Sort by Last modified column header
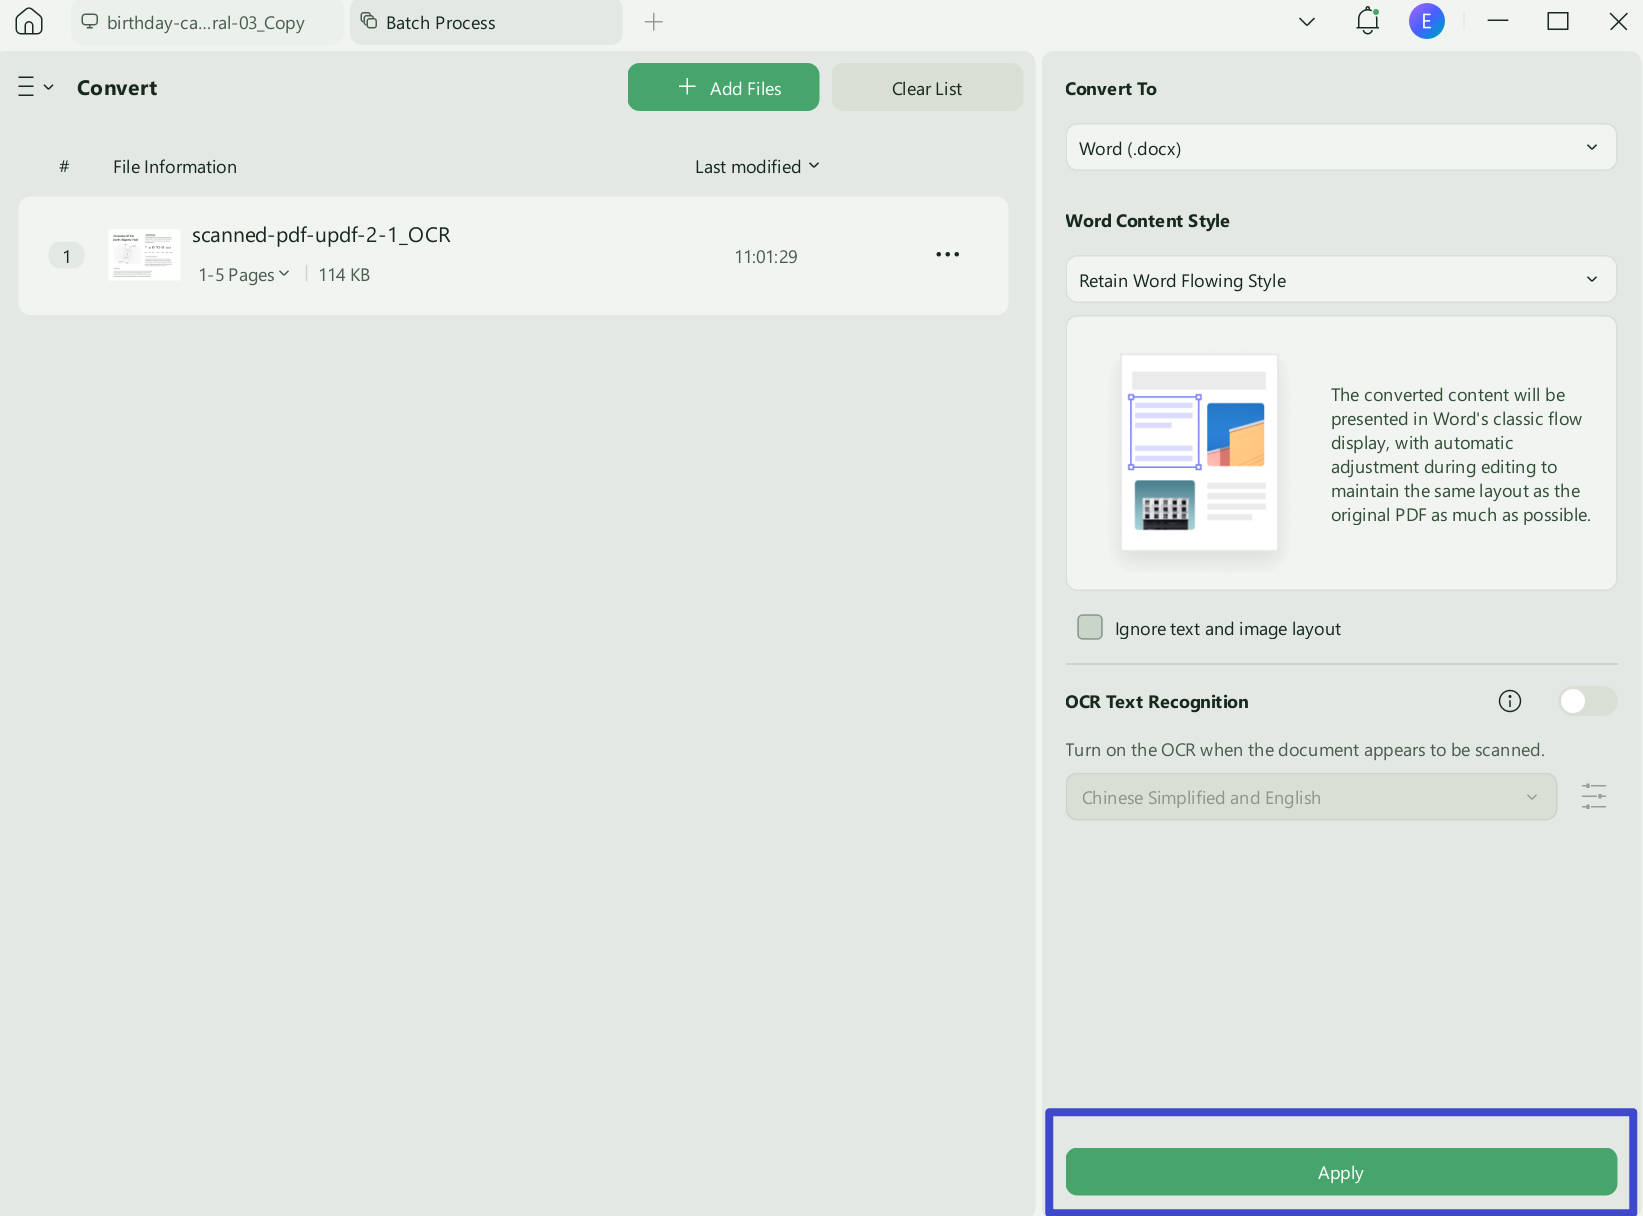The image size is (1643, 1216). 757,166
